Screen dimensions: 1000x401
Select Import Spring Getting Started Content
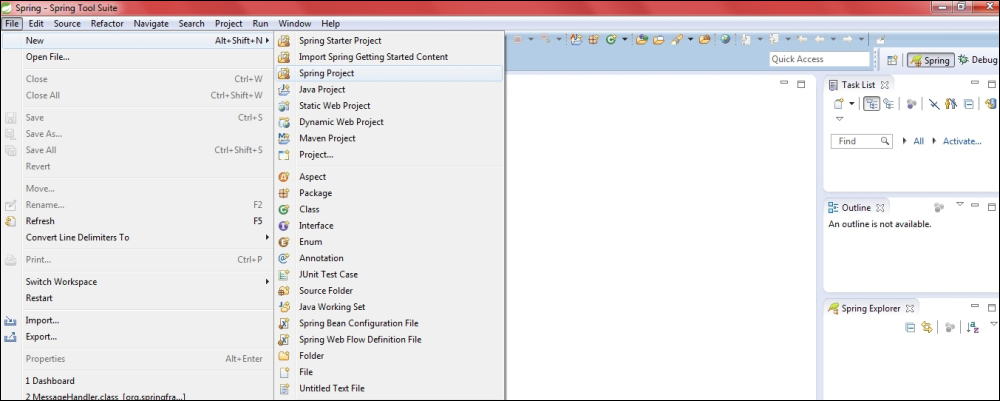(389, 57)
